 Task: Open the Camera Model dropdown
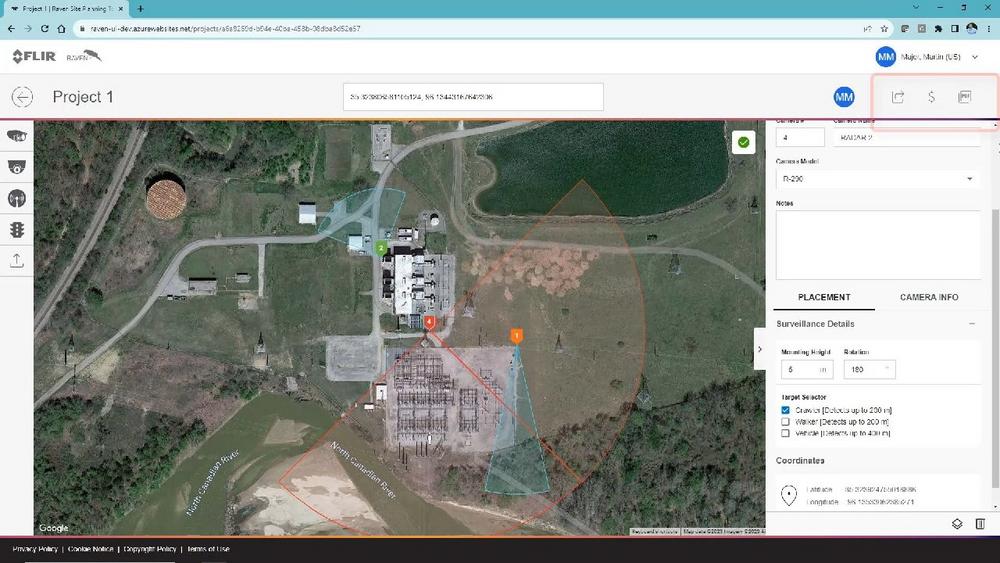(x=877, y=179)
